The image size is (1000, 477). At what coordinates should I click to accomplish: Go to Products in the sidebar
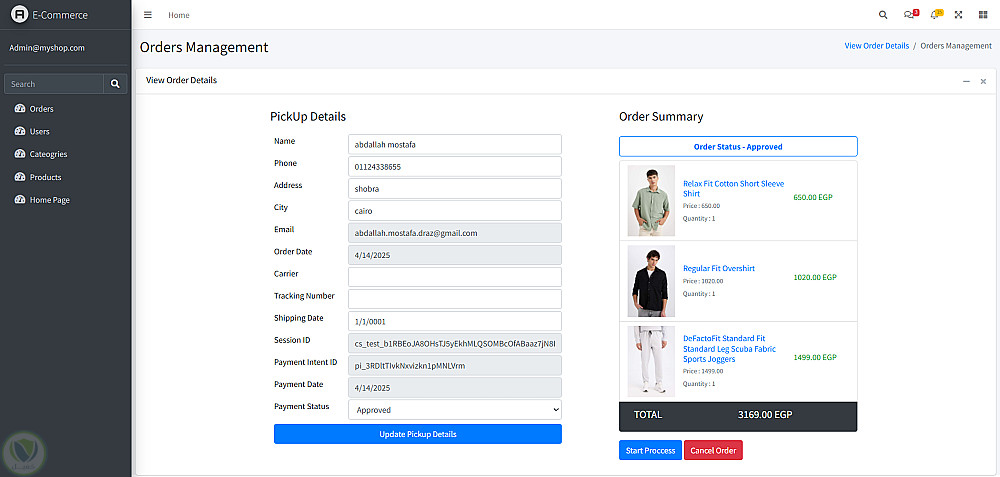point(45,177)
